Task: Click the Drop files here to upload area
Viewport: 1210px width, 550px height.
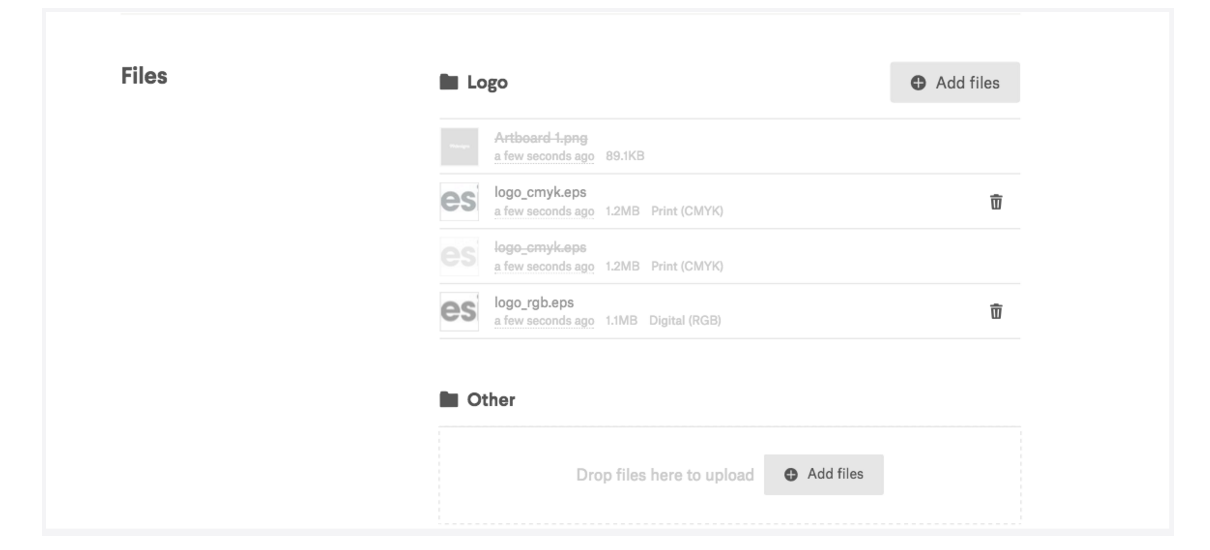Action: point(664,475)
